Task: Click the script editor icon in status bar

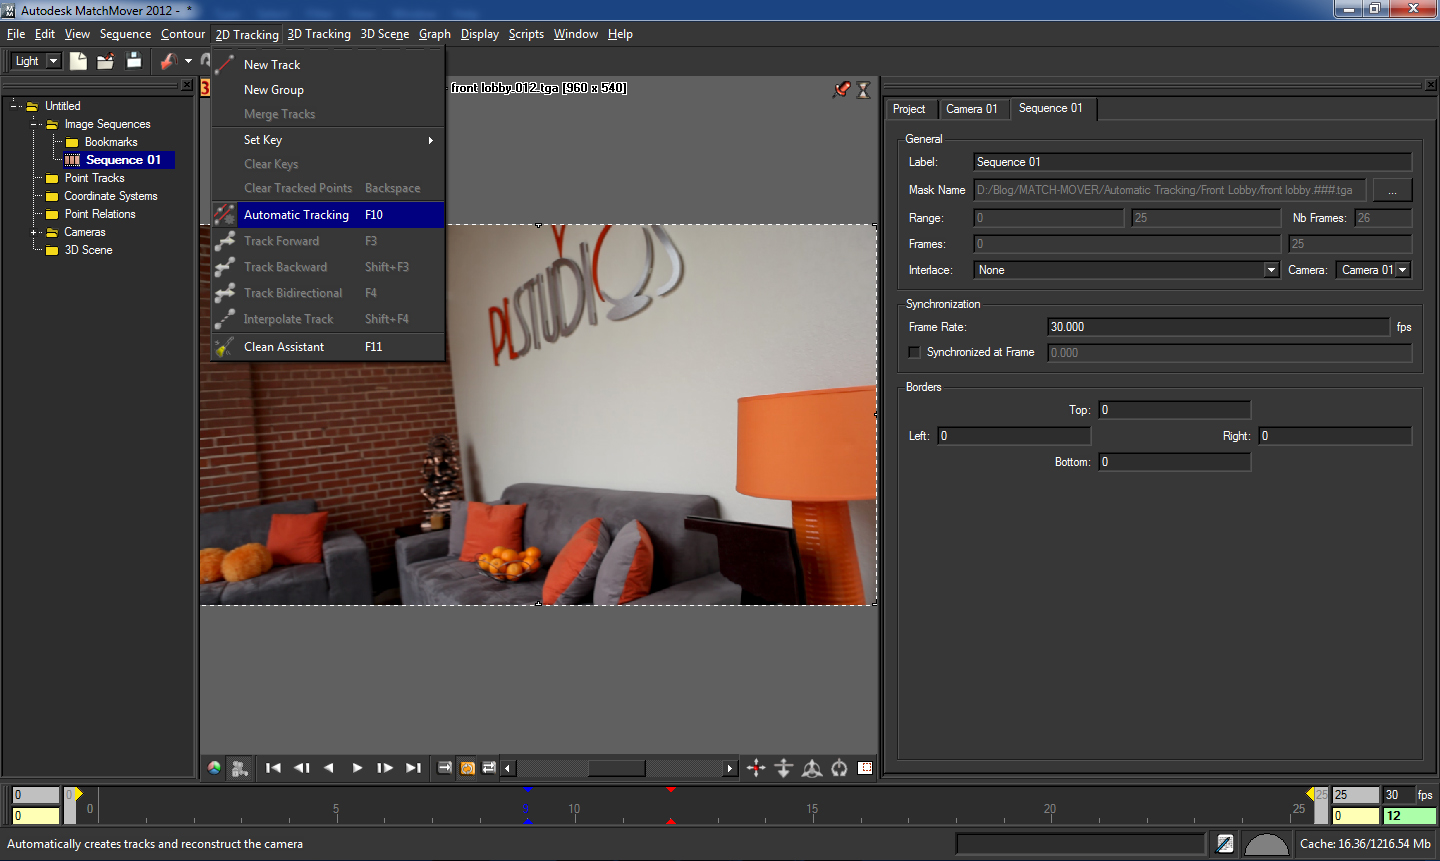Action: 1225,844
